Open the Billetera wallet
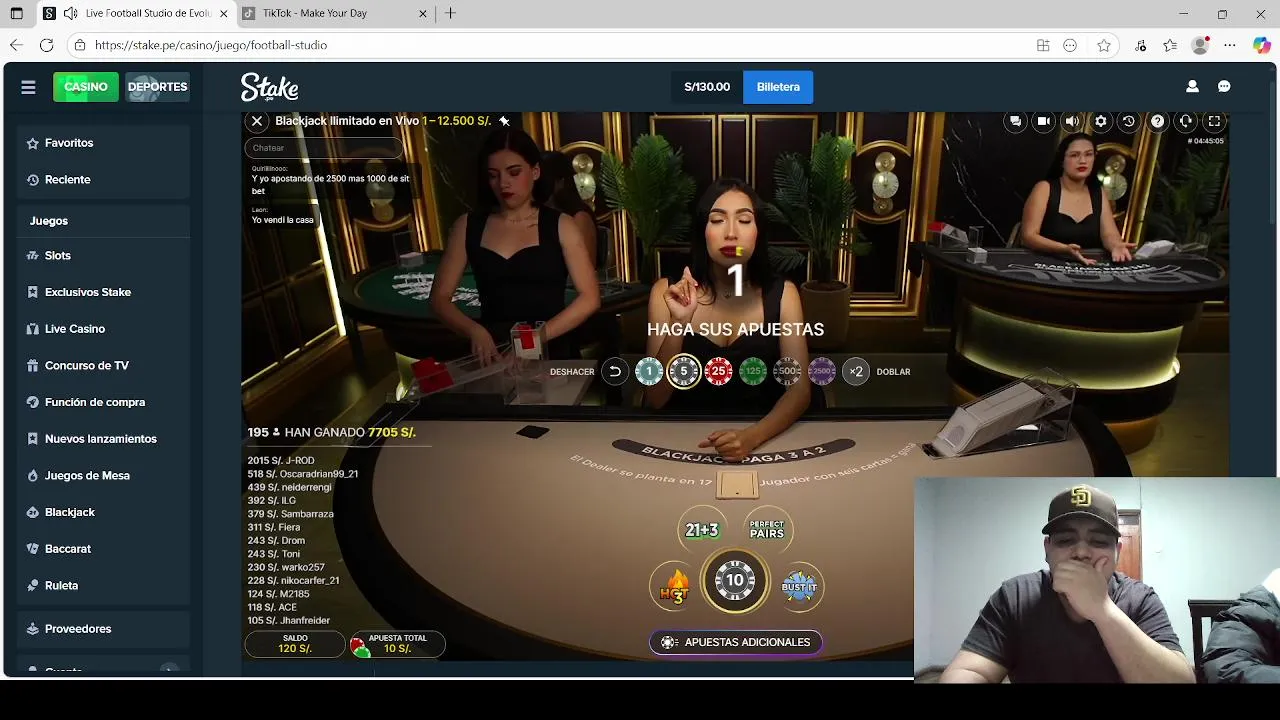Screen dimensions: 1280x720 pyautogui.click(x=778, y=87)
